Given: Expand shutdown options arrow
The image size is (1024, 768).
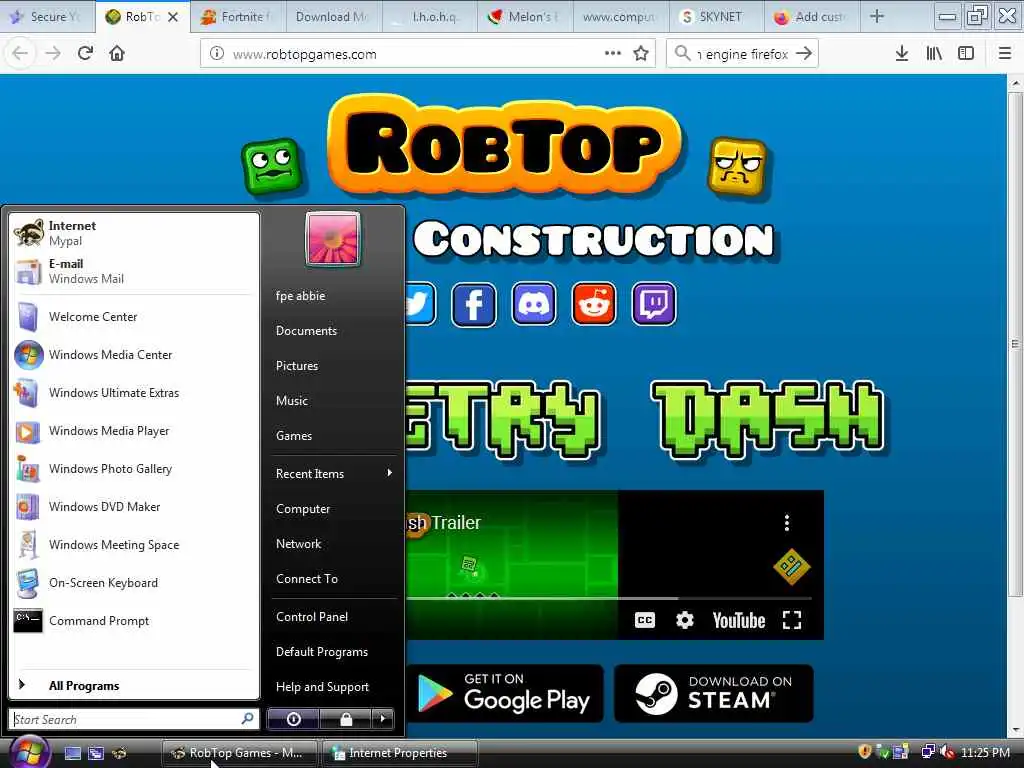Looking at the screenshot, I should pos(383,719).
